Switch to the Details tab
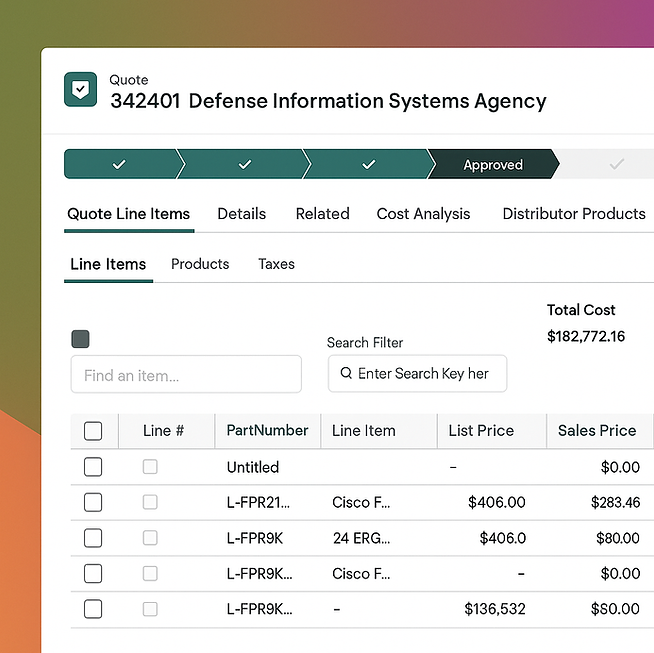This screenshot has width=654, height=653. (241, 214)
